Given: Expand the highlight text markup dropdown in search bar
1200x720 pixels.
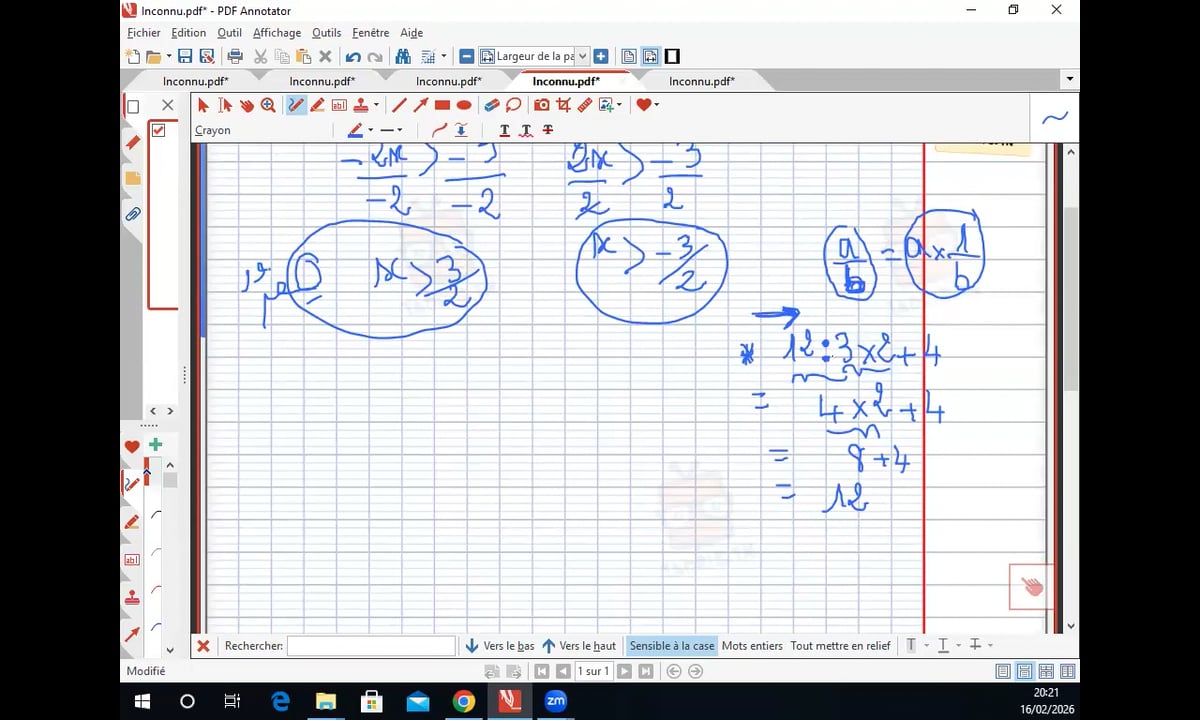Looking at the screenshot, I should coord(927,646).
